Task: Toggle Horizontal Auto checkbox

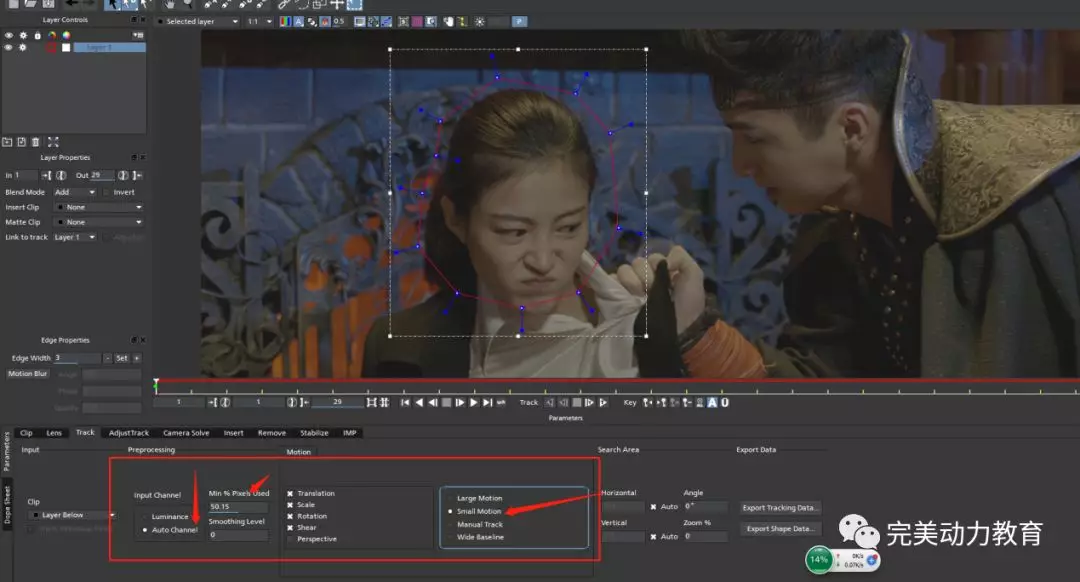Action: (x=653, y=506)
